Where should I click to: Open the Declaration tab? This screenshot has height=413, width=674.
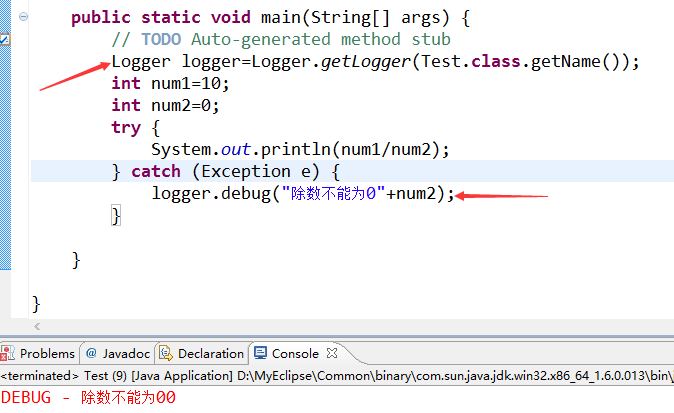202,353
